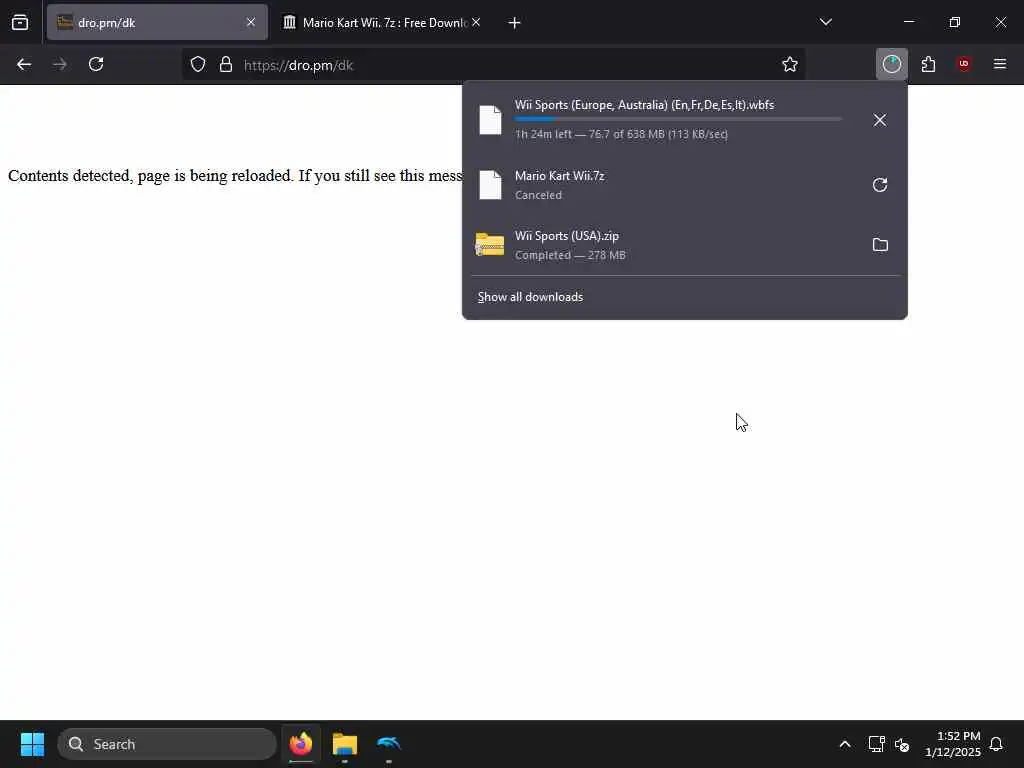Open Firefox from the taskbar
Image resolution: width=1024 pixels, height=768 pixels.
coord(301,744)
